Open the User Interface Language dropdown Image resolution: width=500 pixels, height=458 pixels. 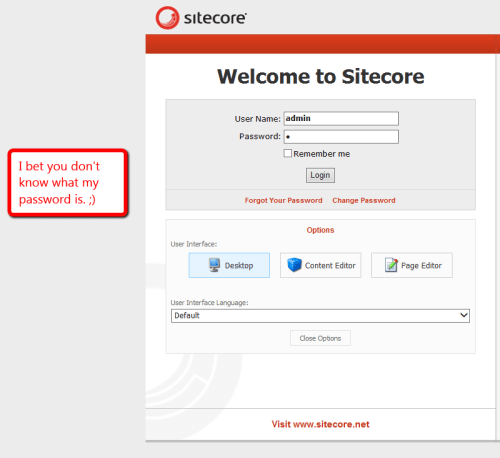click(x=320, y=316)
